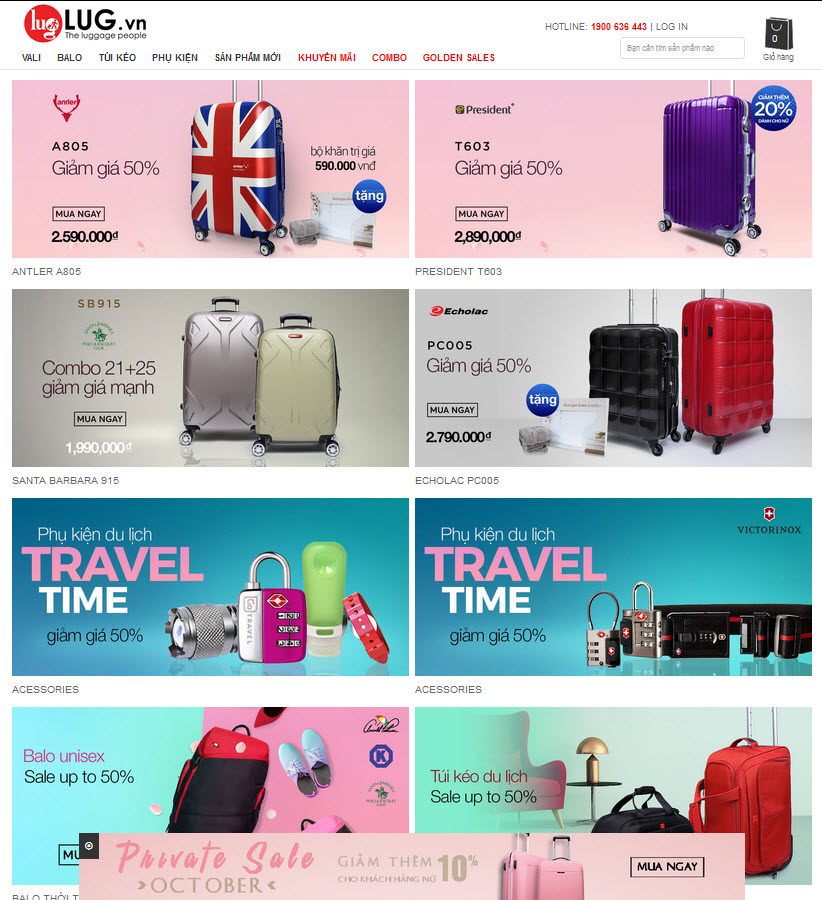Click the LOG IN link
Screen dimensions: 822x900
click(672, 26)
